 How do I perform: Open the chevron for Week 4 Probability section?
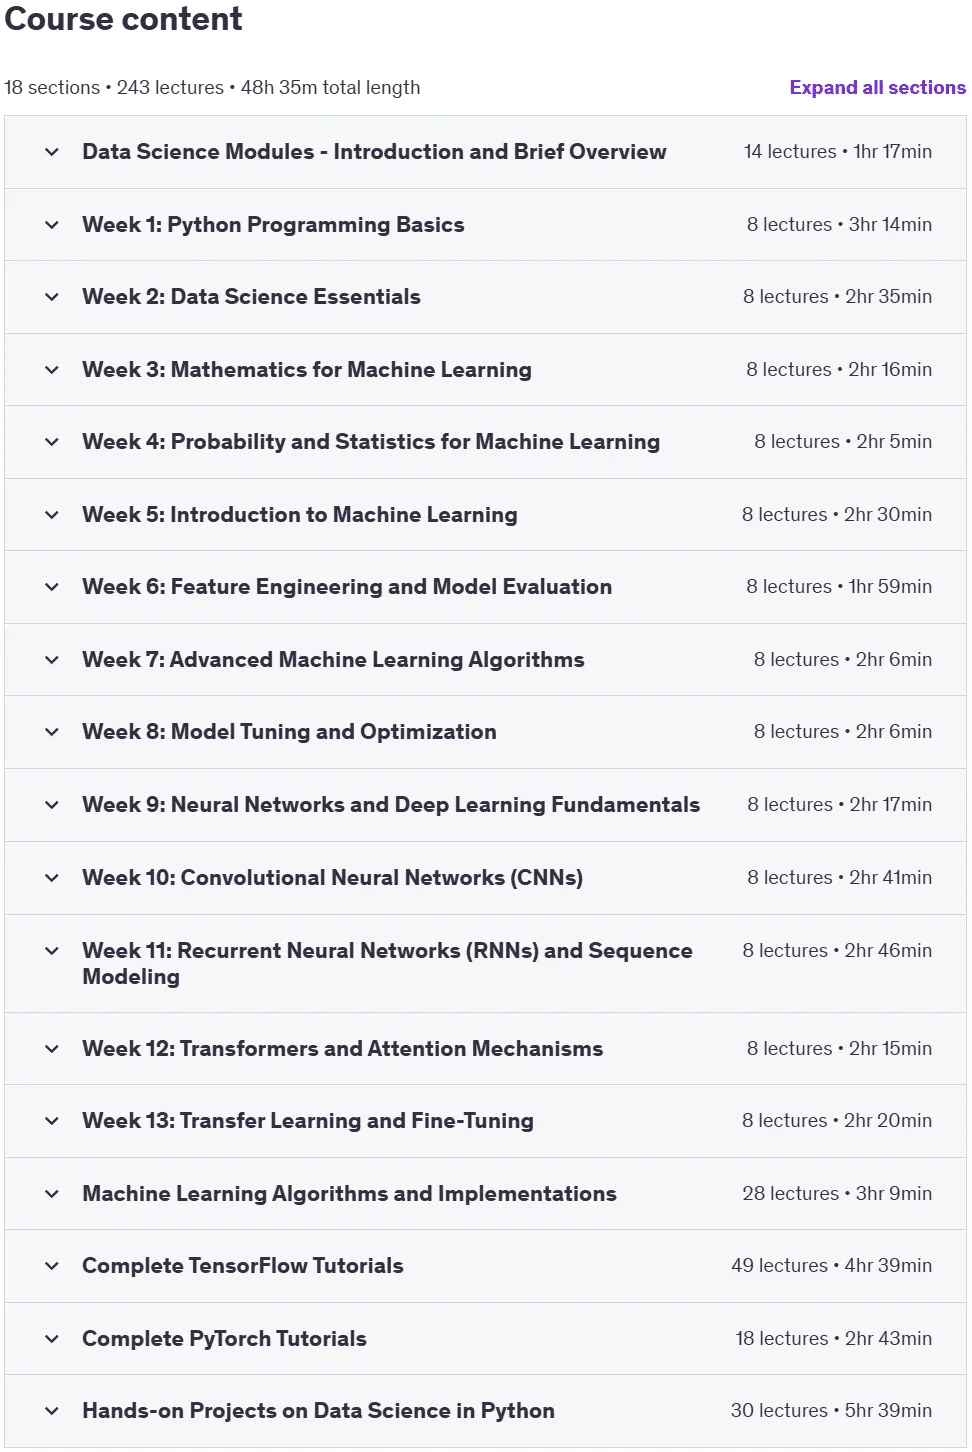(x=52, y=442)
